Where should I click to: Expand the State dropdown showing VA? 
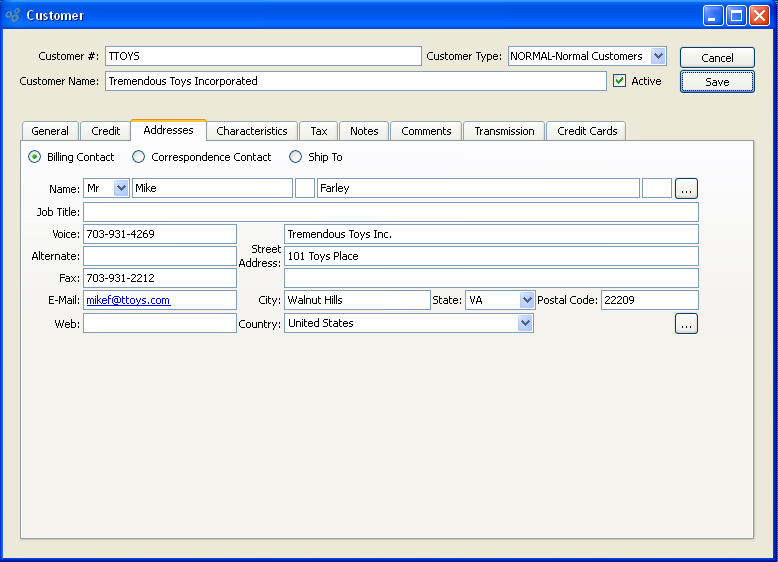pyautogui.click(x=526, y=300)
